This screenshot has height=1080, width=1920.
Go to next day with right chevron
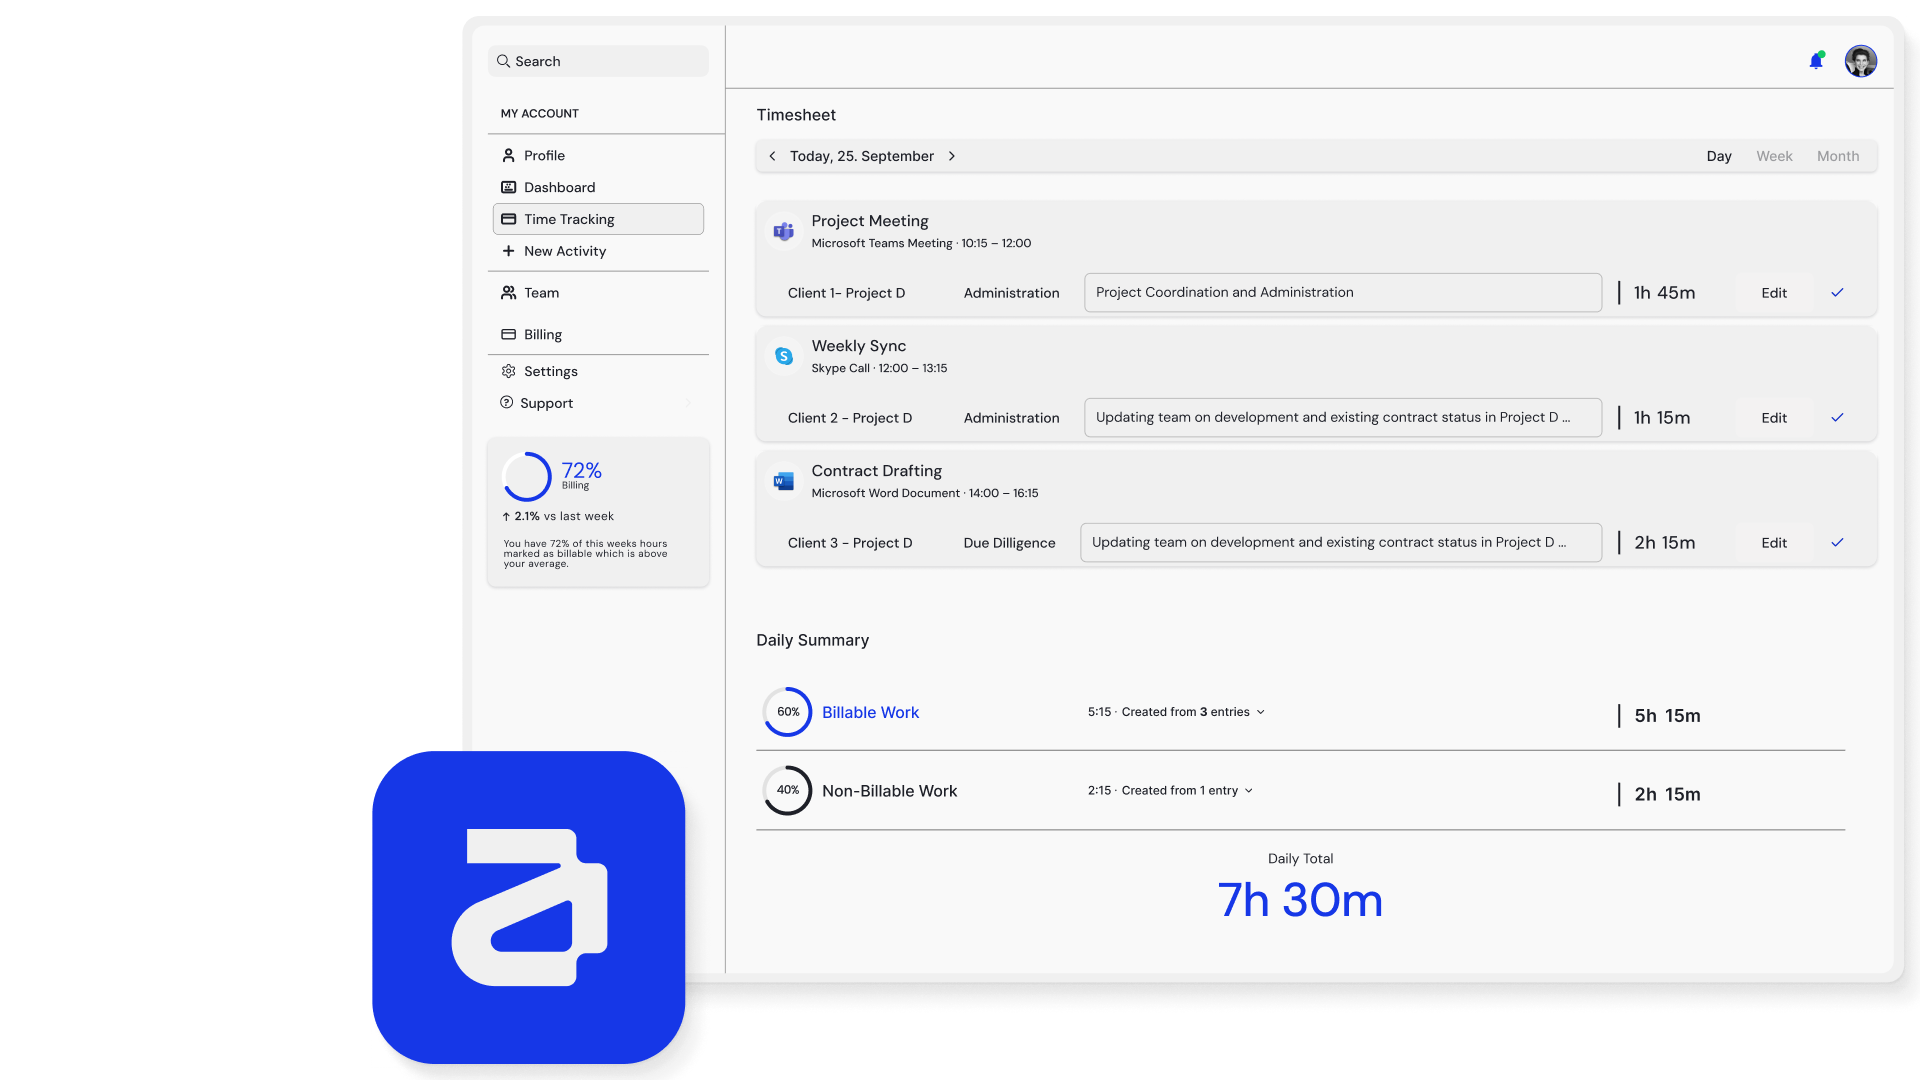952,156
